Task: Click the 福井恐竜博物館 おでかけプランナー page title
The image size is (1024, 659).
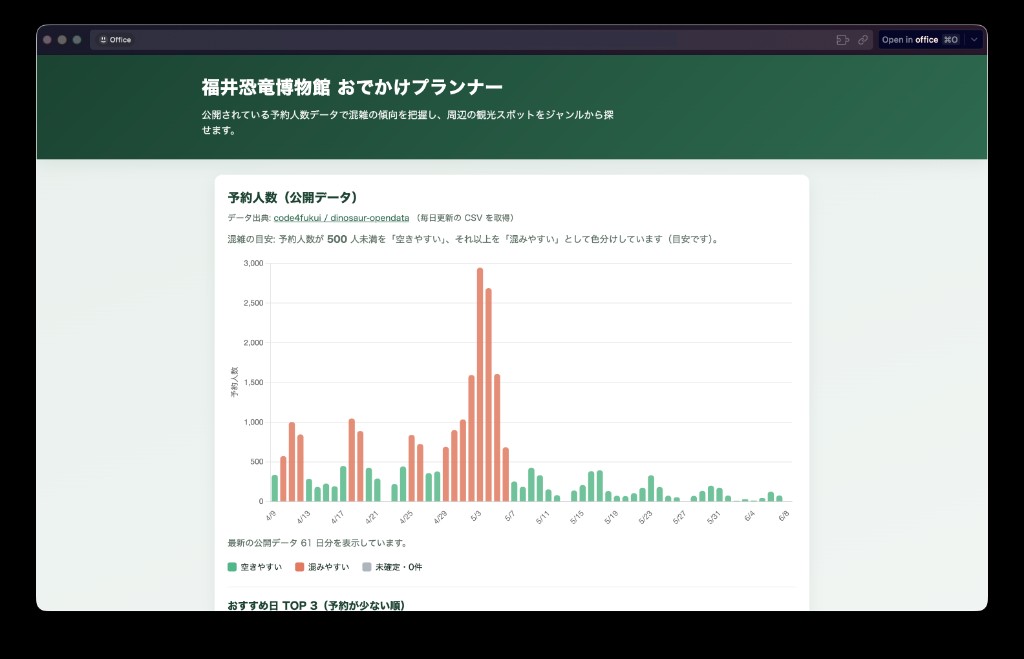Action: click(352, 87)
